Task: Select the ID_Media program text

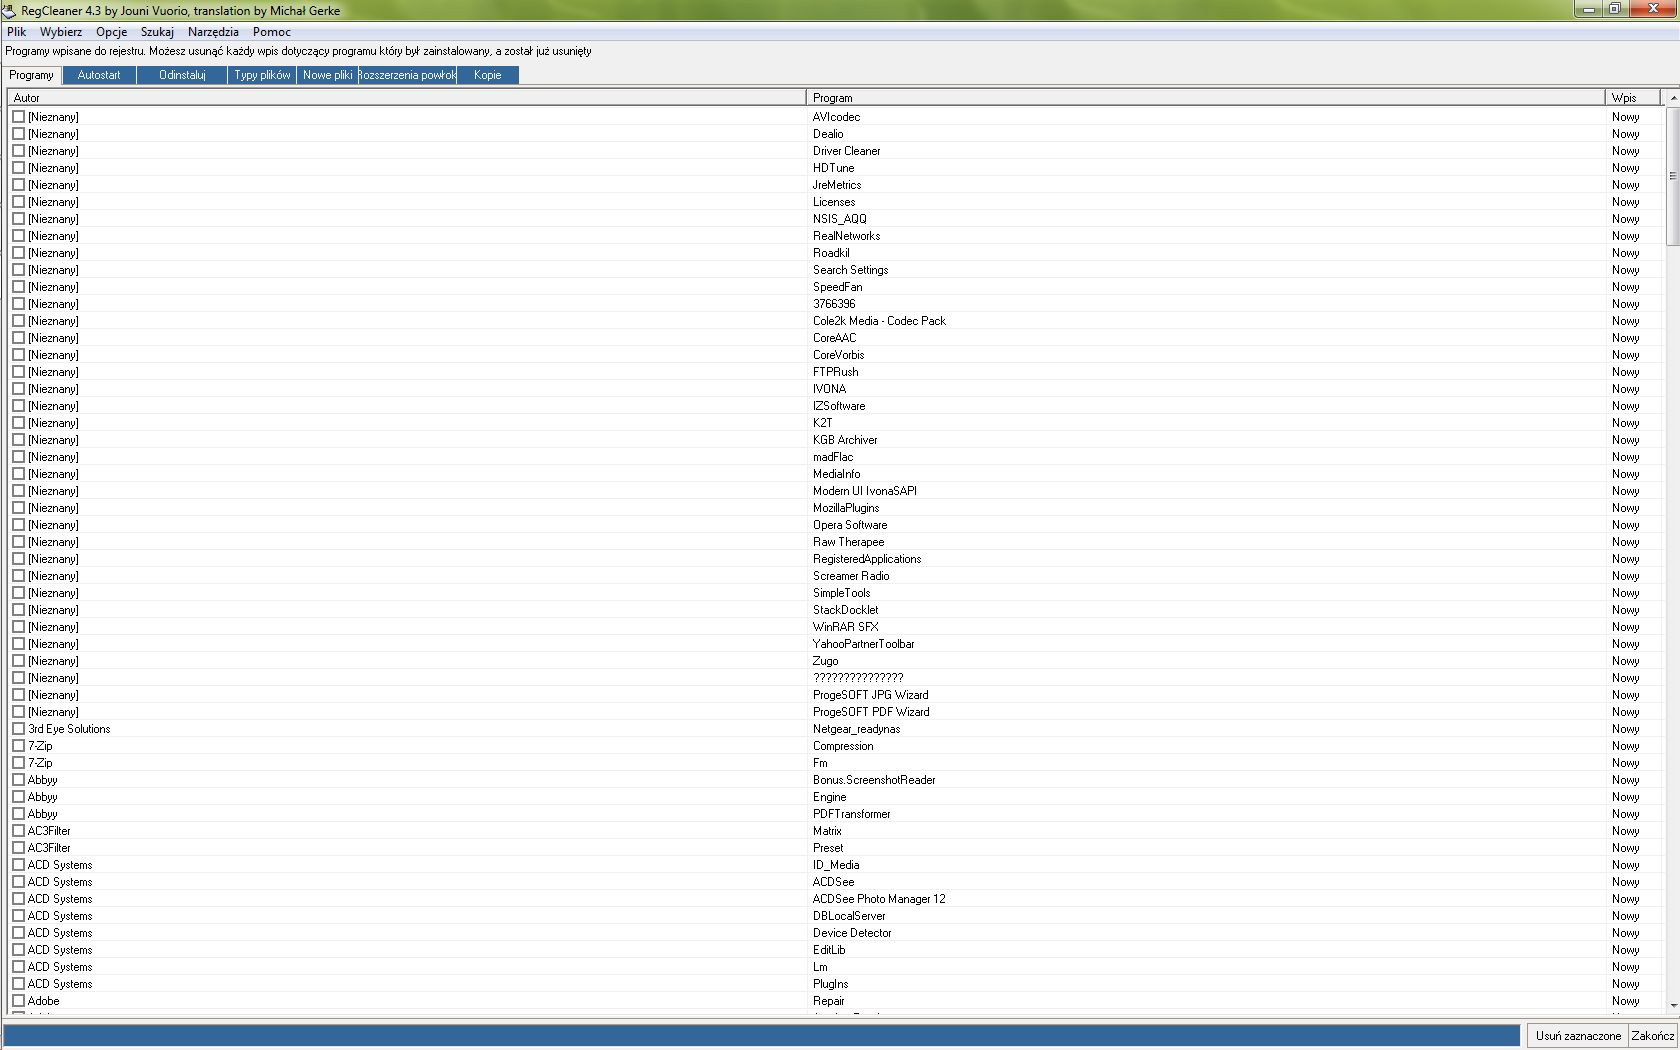Action: point(836,865)
